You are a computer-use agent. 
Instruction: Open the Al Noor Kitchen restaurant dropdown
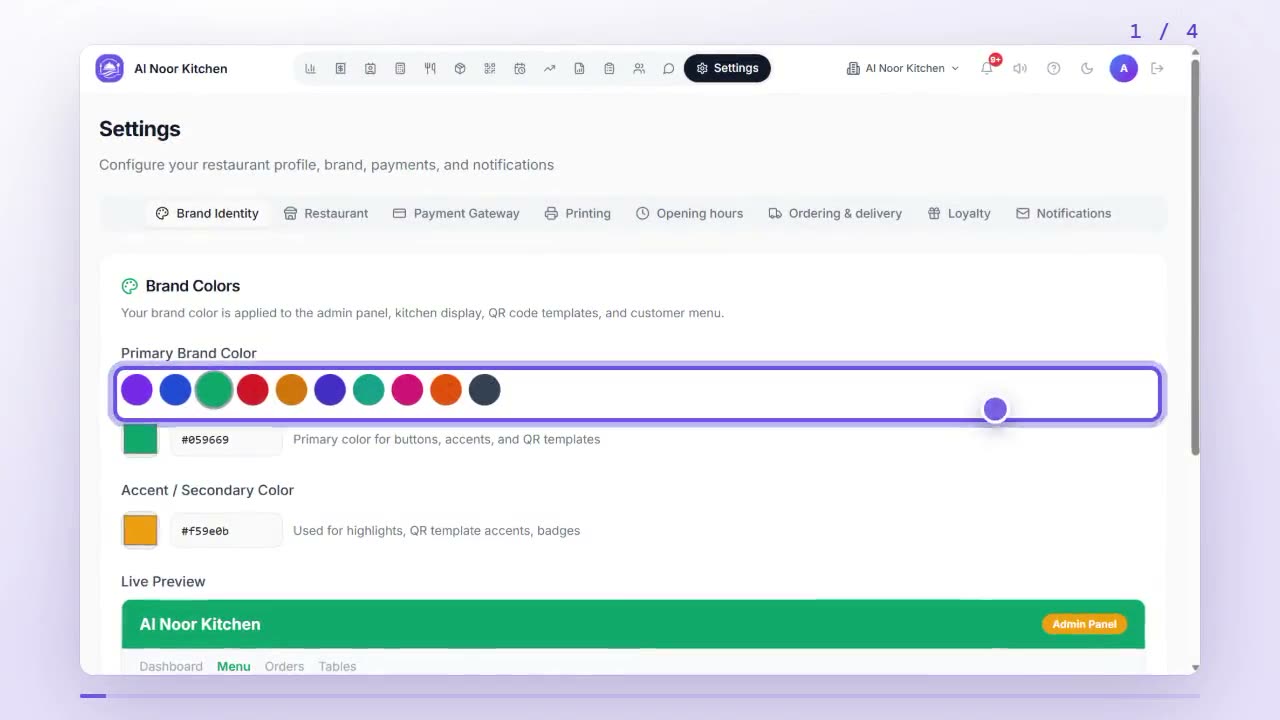click(903, 69)
